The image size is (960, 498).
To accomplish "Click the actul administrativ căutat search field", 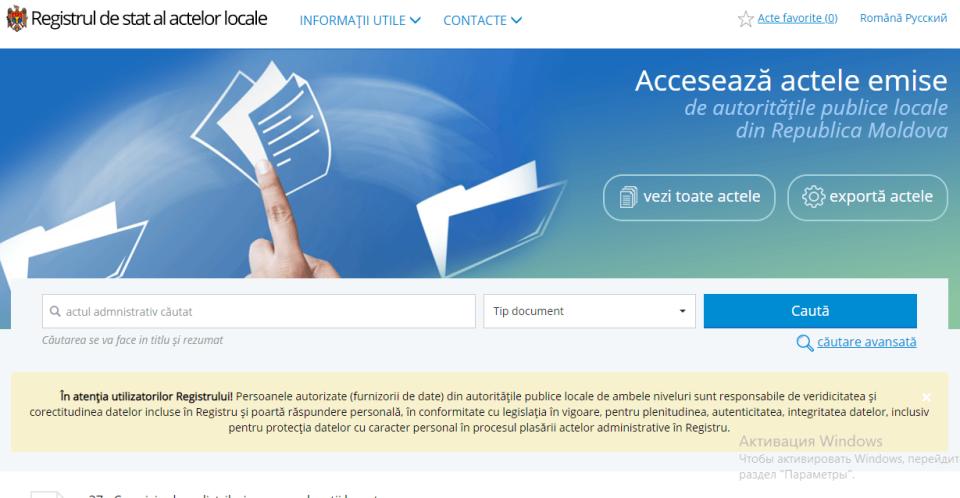I will point(258,311).
